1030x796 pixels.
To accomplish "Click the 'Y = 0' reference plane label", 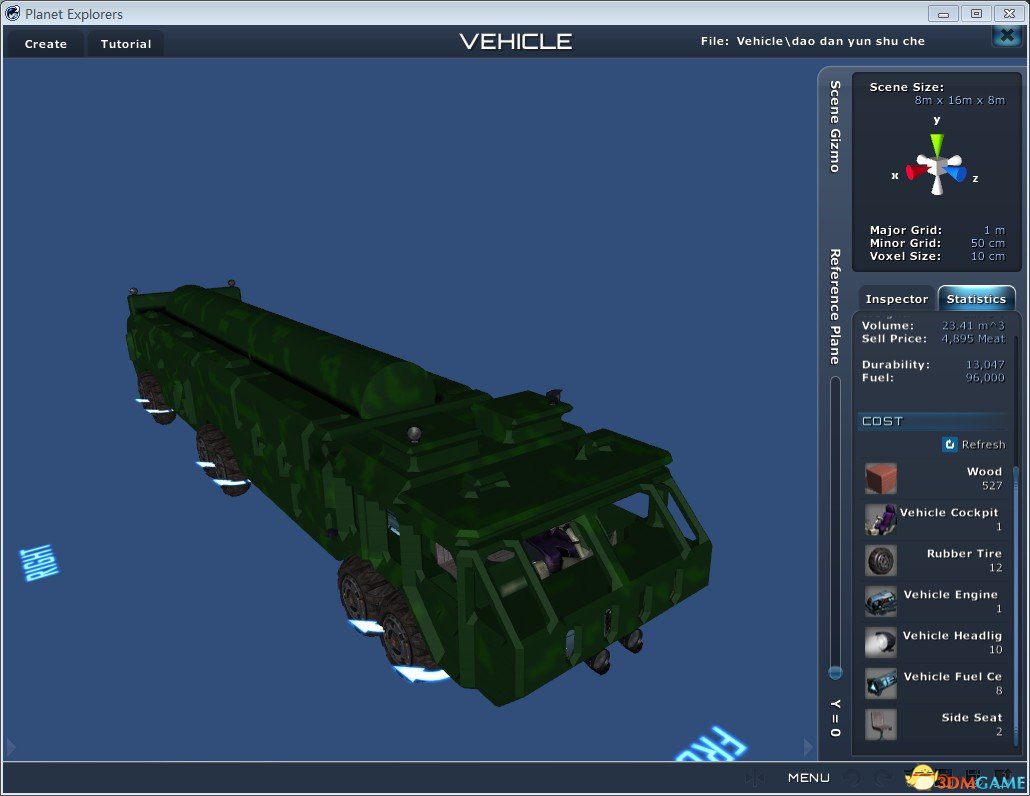I will (x=835, y=718).
